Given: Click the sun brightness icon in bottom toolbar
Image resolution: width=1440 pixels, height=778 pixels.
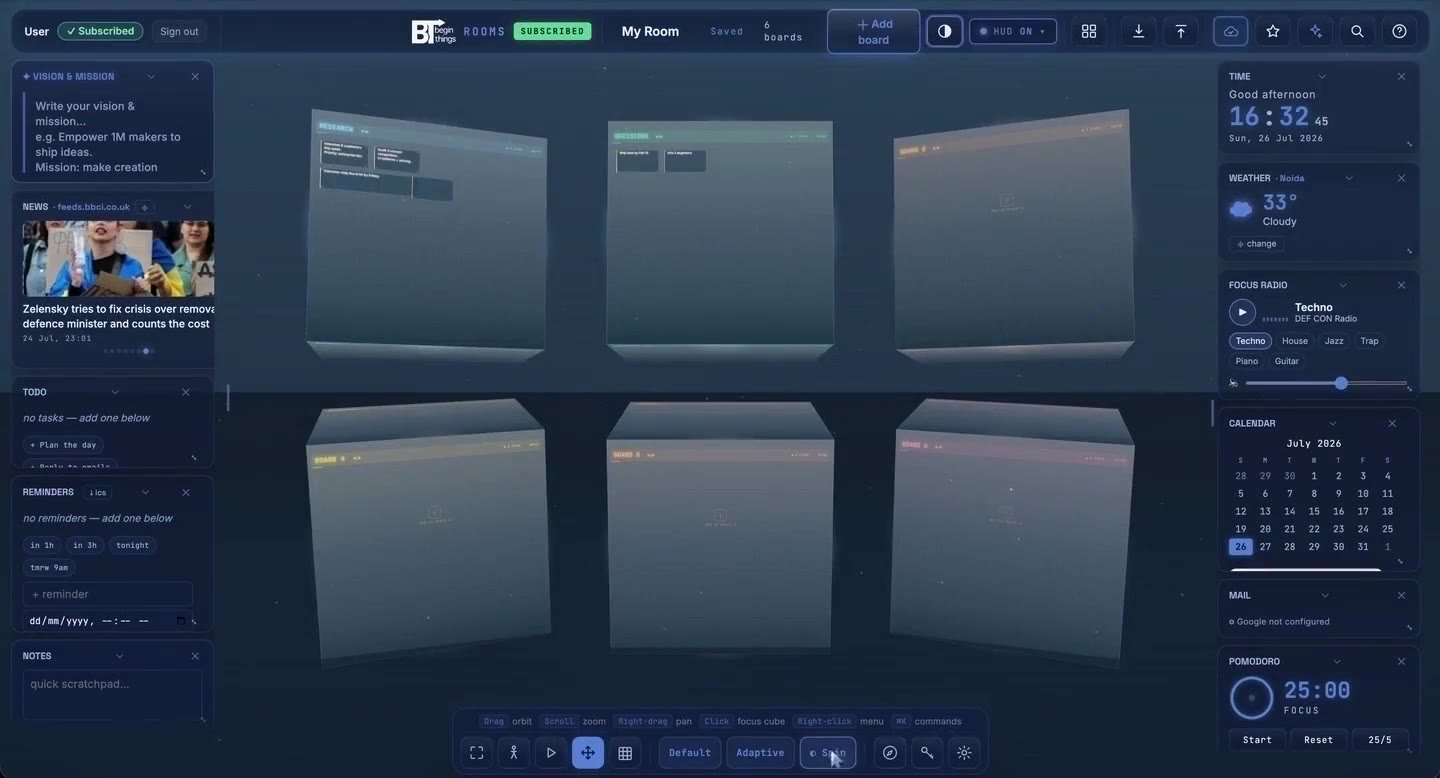Looking at the screenshot, I should point(964,753).
